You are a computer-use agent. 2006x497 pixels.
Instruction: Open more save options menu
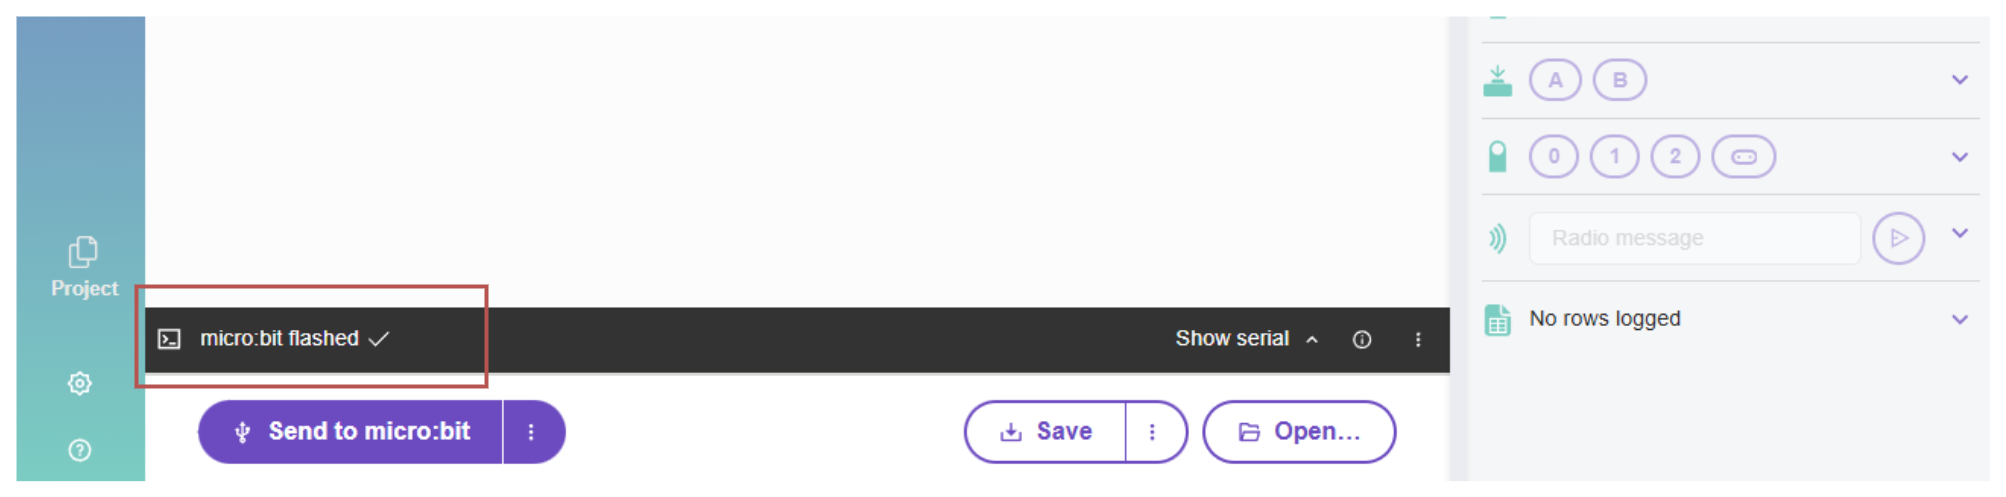tap(1153, 432)
